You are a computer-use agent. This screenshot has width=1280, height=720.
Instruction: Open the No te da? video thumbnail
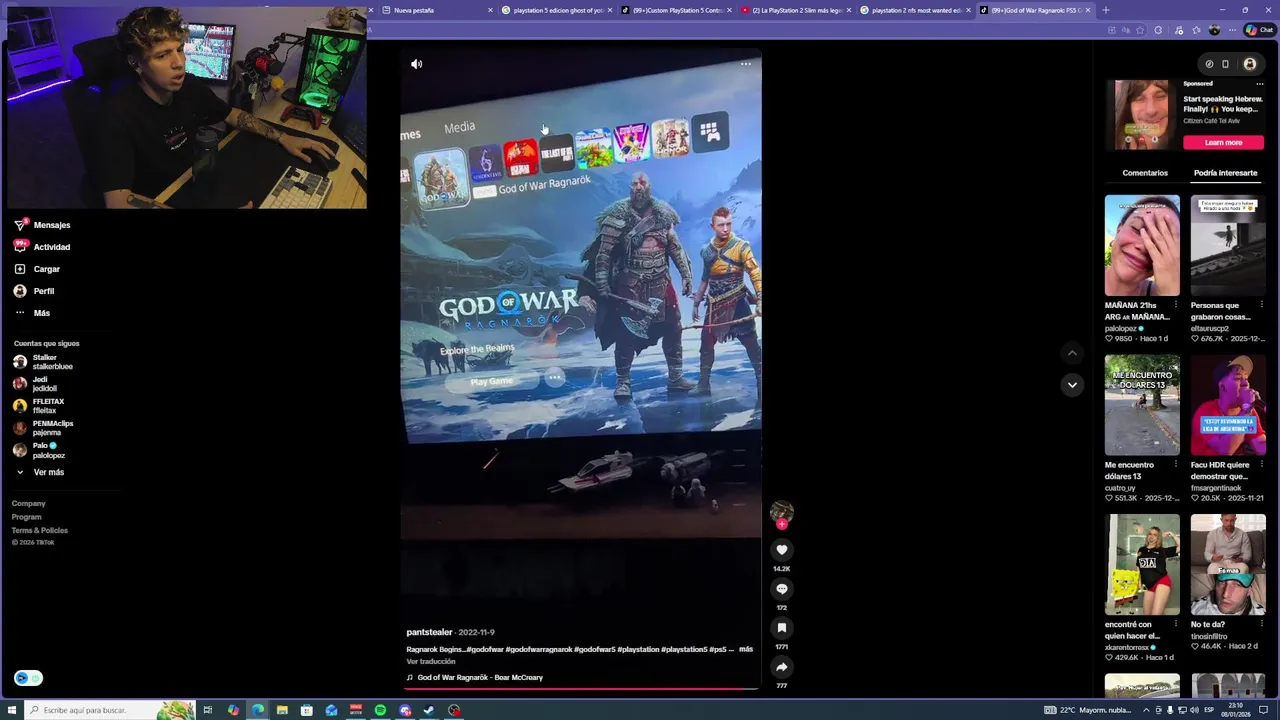[x=1228, y=565]
